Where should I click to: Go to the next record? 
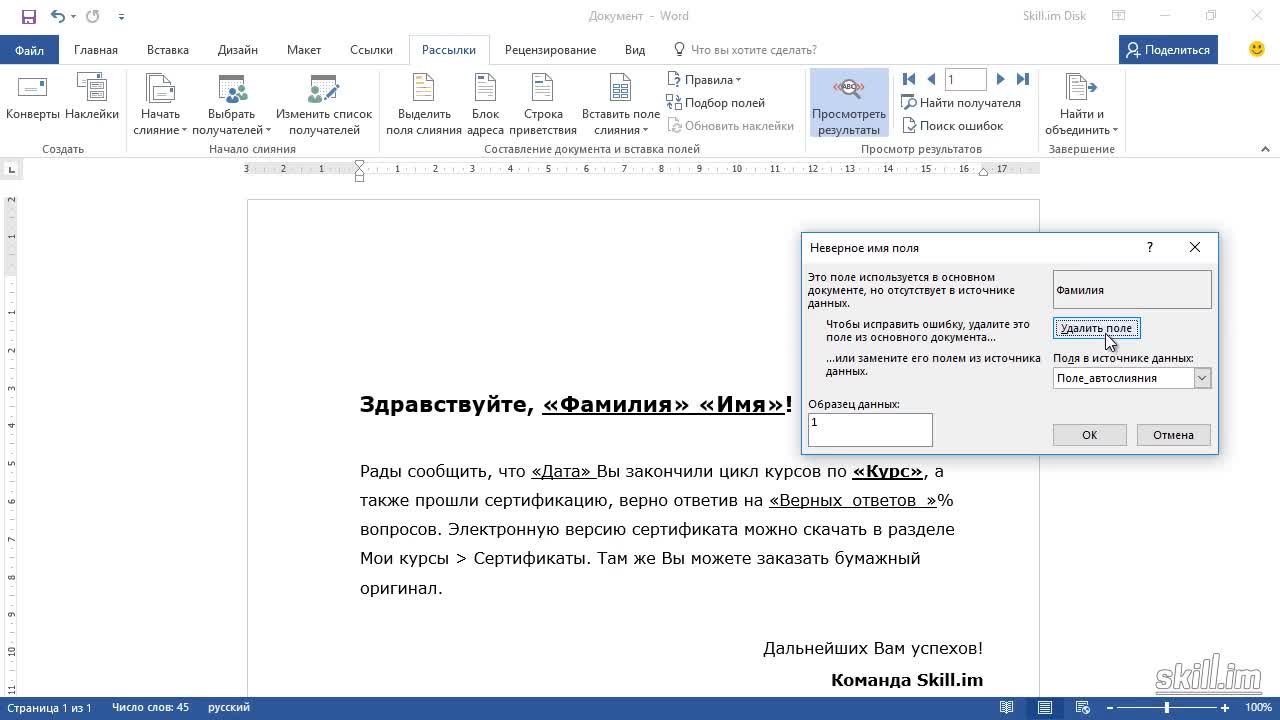(1000, 79)
